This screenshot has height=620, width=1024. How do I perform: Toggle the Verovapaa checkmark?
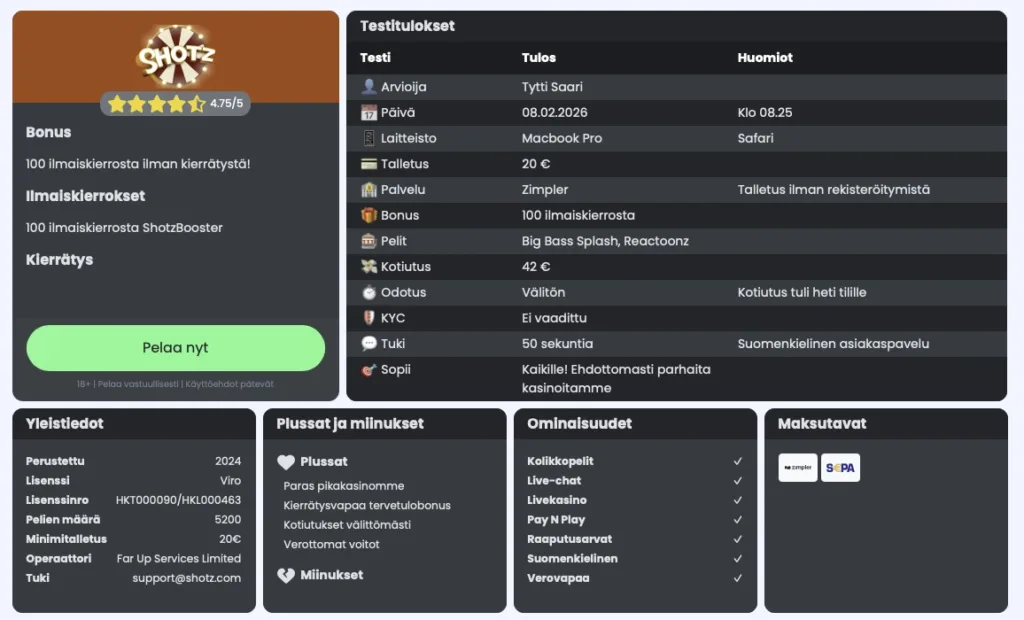pyautogui.click(x=737, y=578)
